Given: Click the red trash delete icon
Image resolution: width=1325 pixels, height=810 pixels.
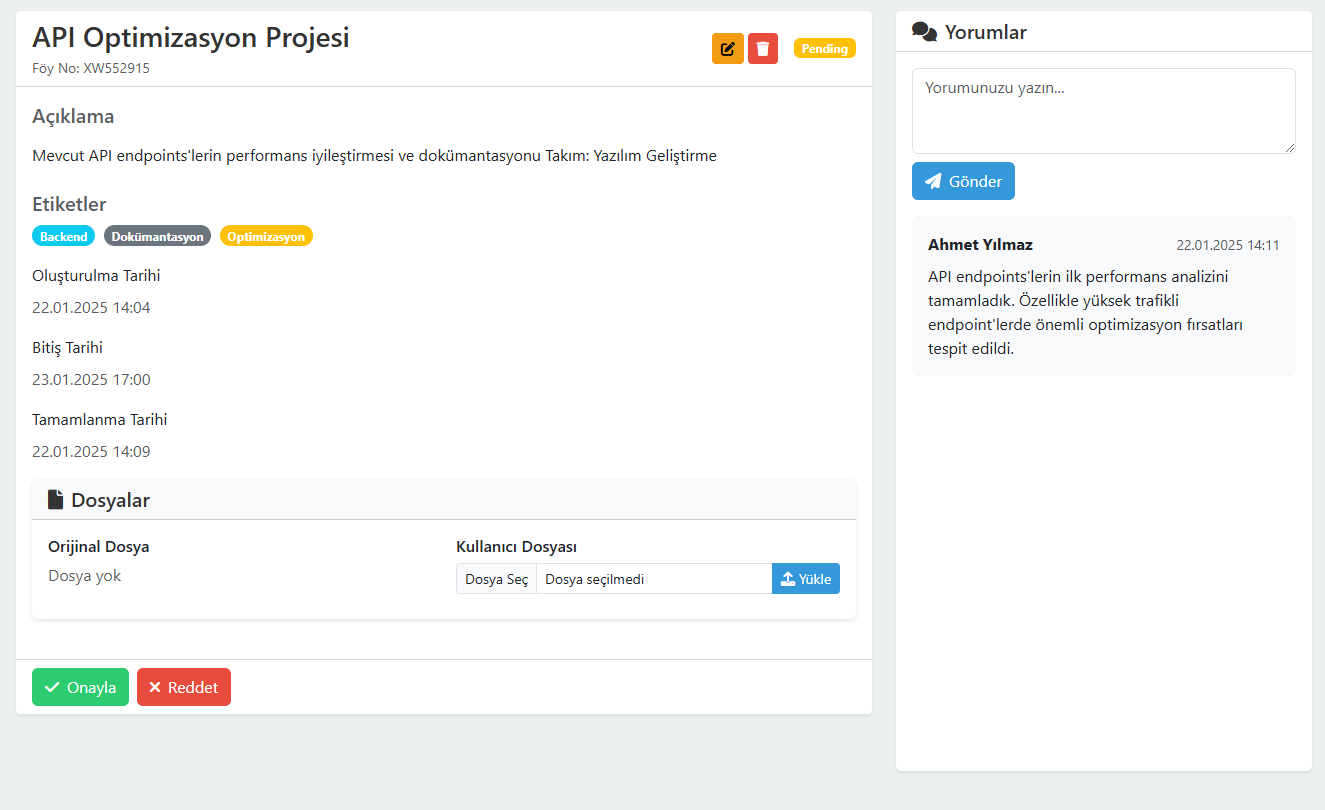Looking at the screenshot, I should click(x=763, y=48).
